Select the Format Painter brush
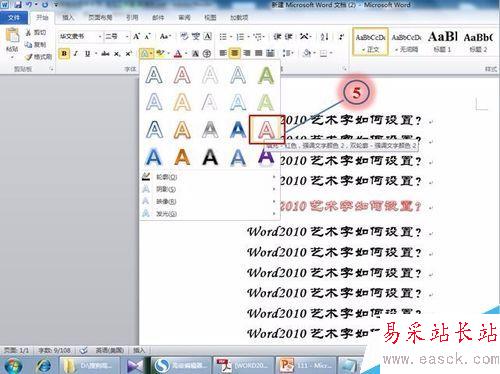The image size is (500, 374). 29,56
